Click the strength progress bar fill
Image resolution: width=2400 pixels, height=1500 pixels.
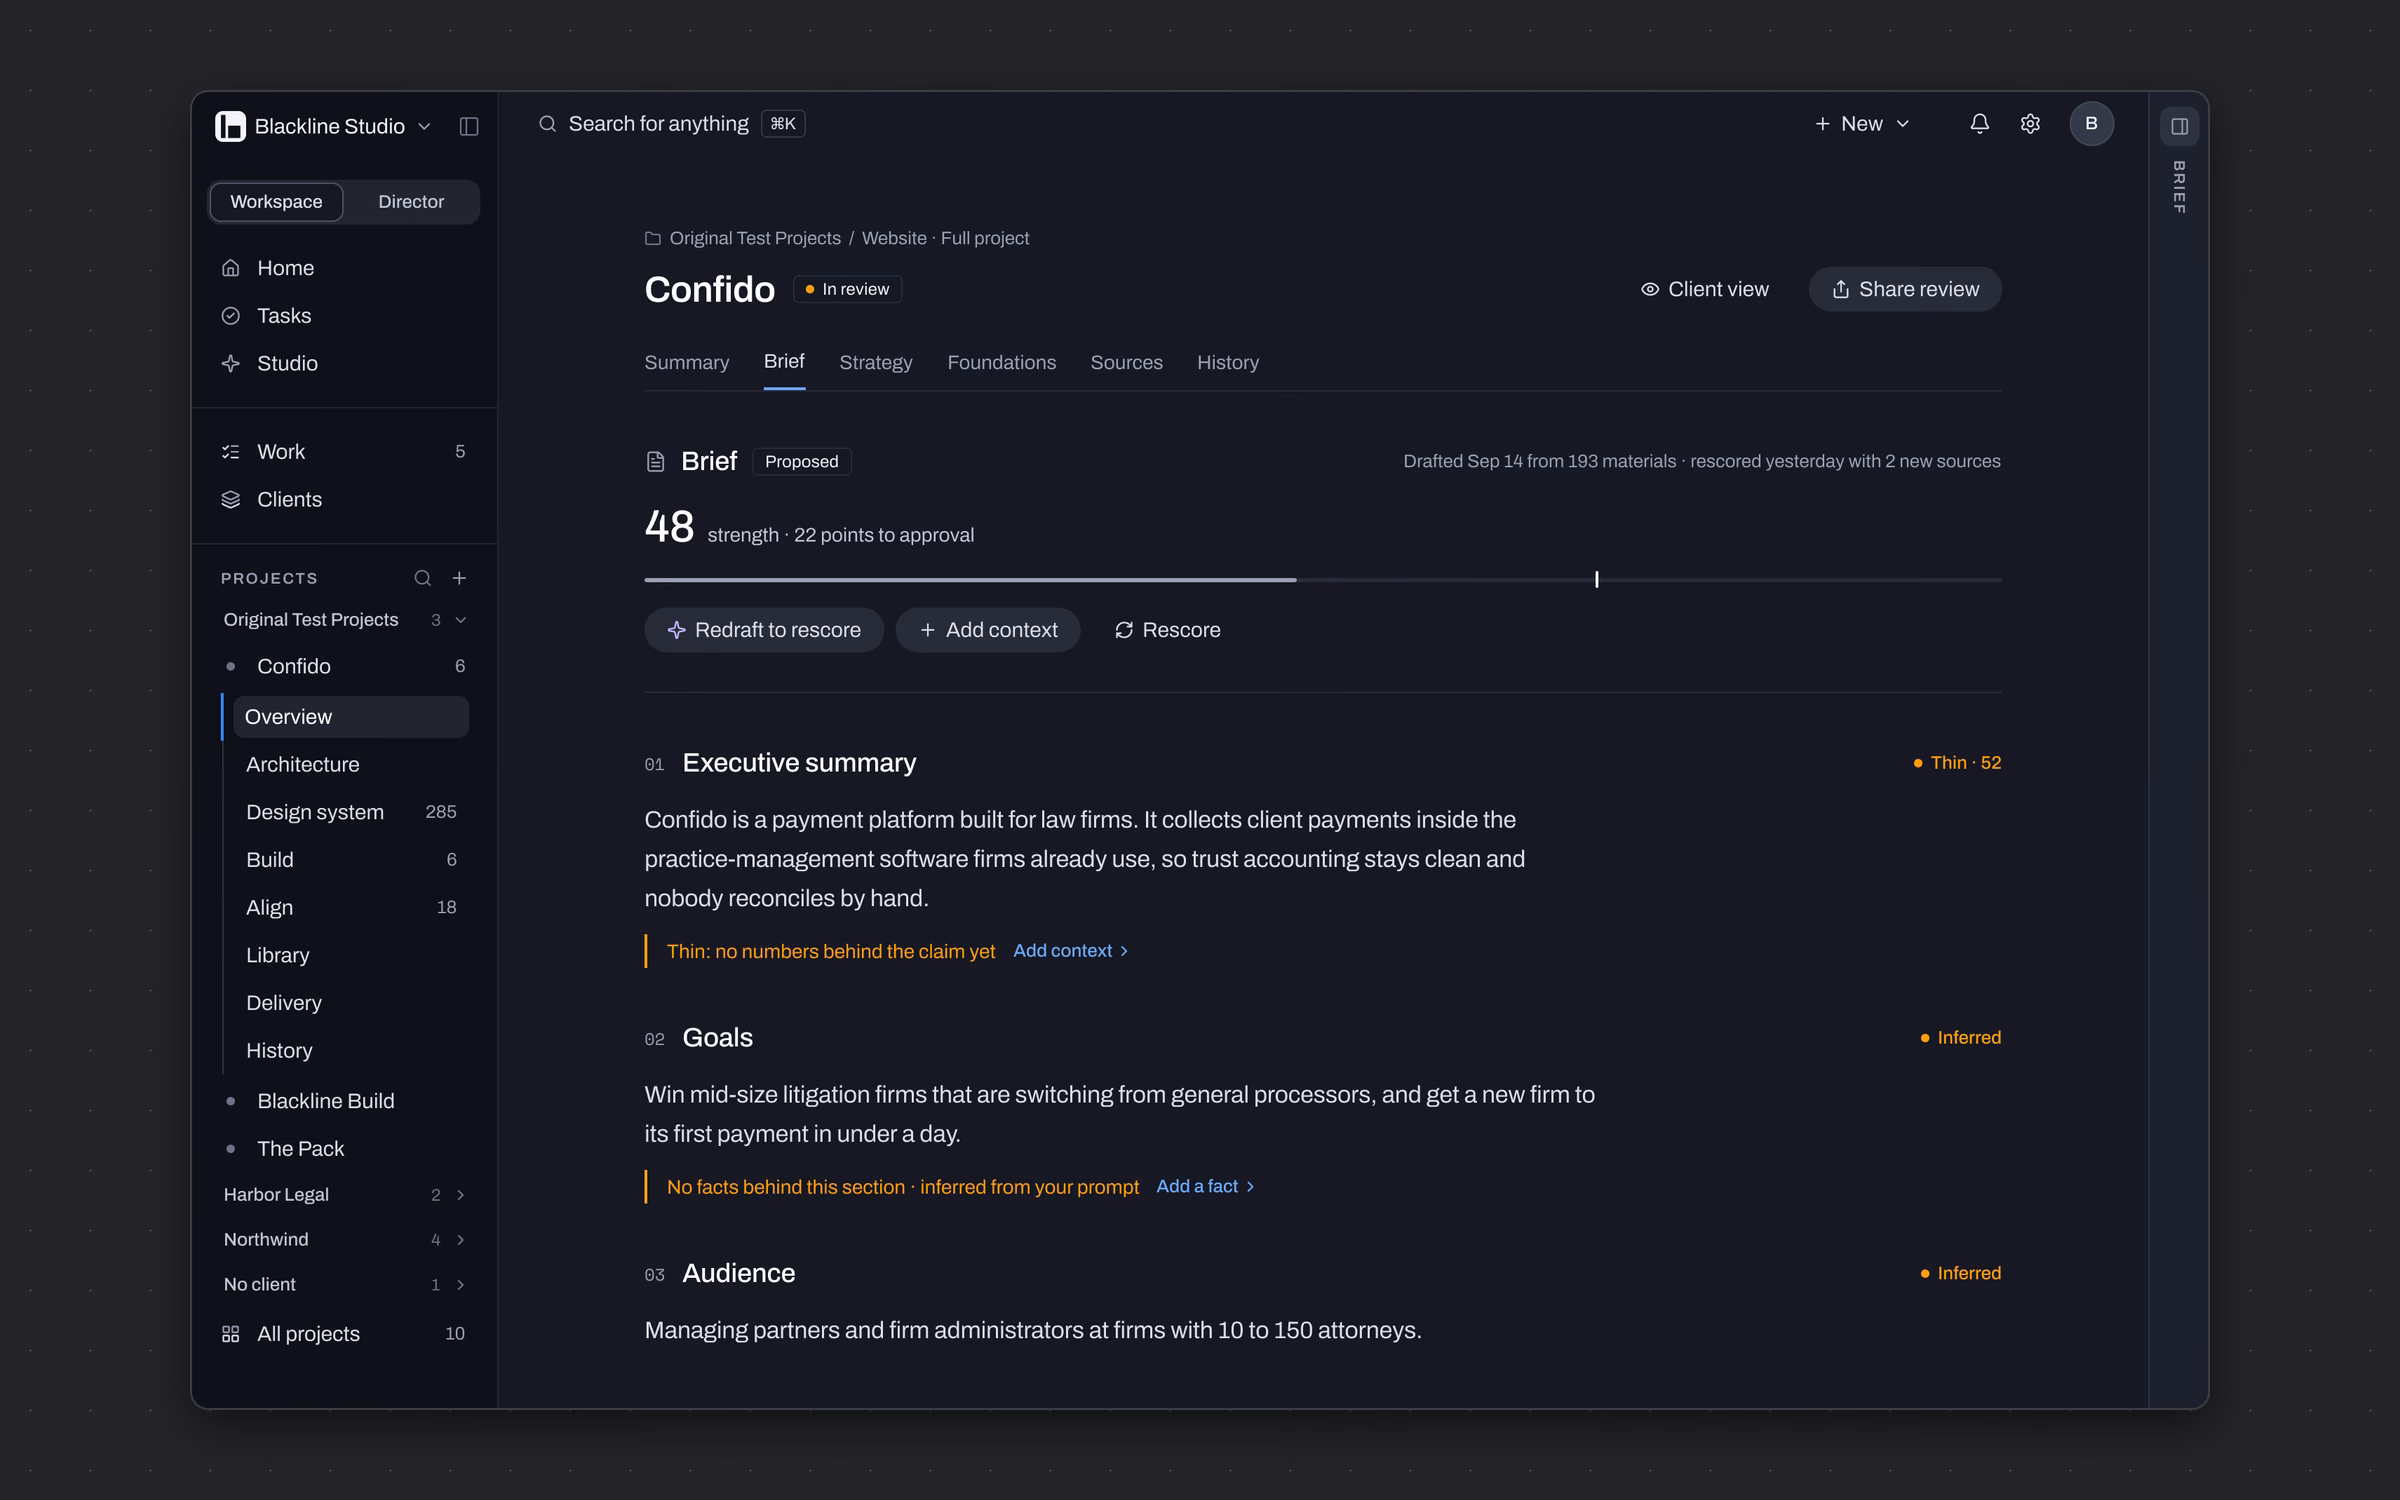point(970,580)
